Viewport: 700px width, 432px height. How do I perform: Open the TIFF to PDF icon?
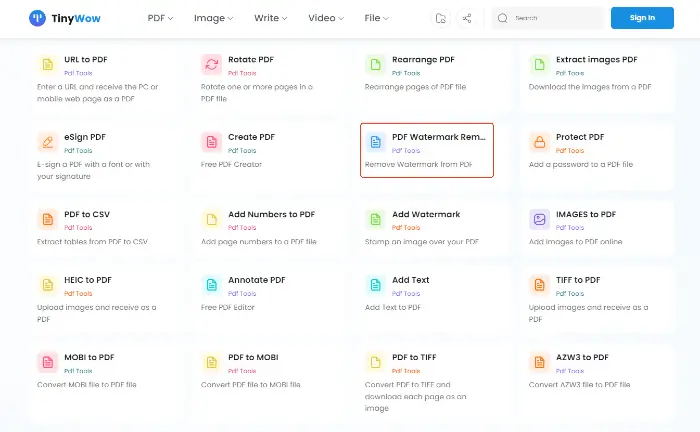(539, 285)
